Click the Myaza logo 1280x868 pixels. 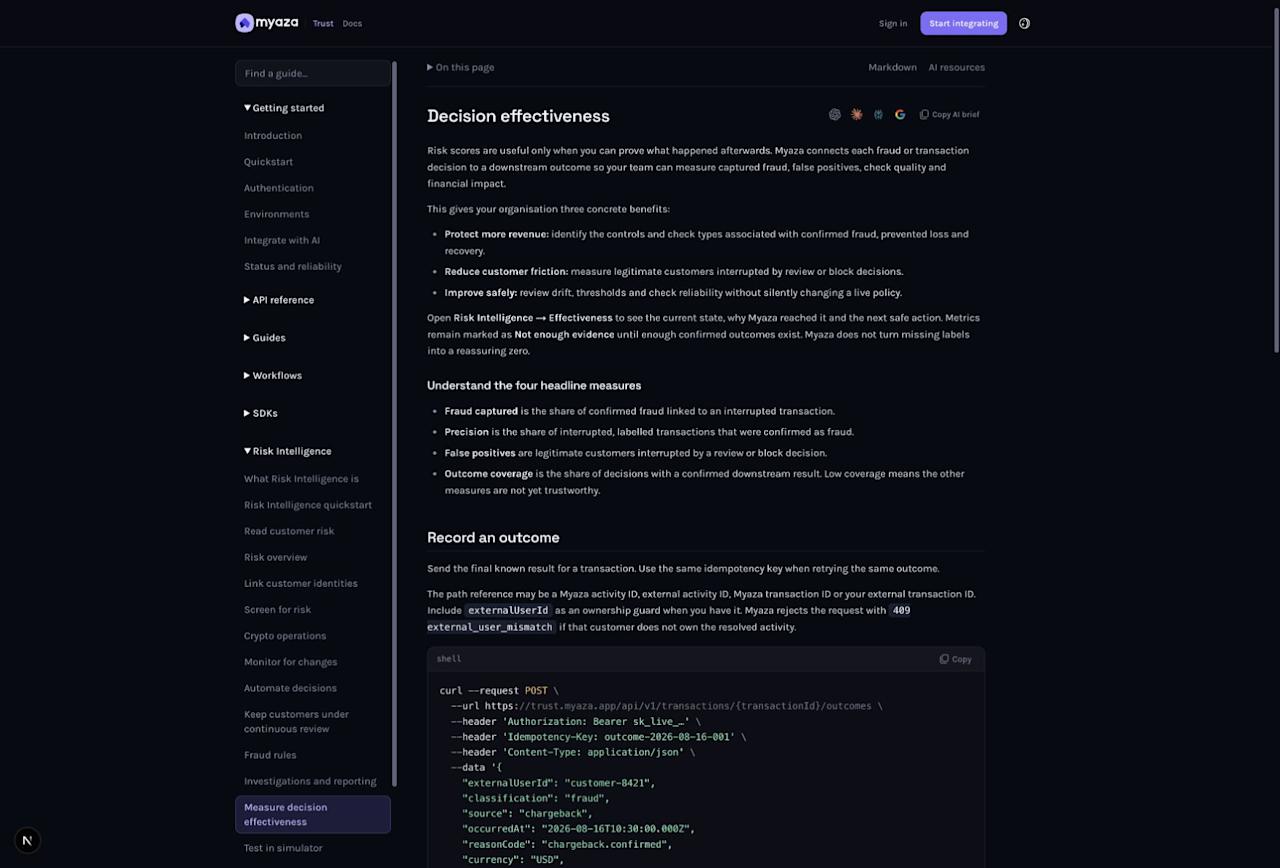click(266, 23)
